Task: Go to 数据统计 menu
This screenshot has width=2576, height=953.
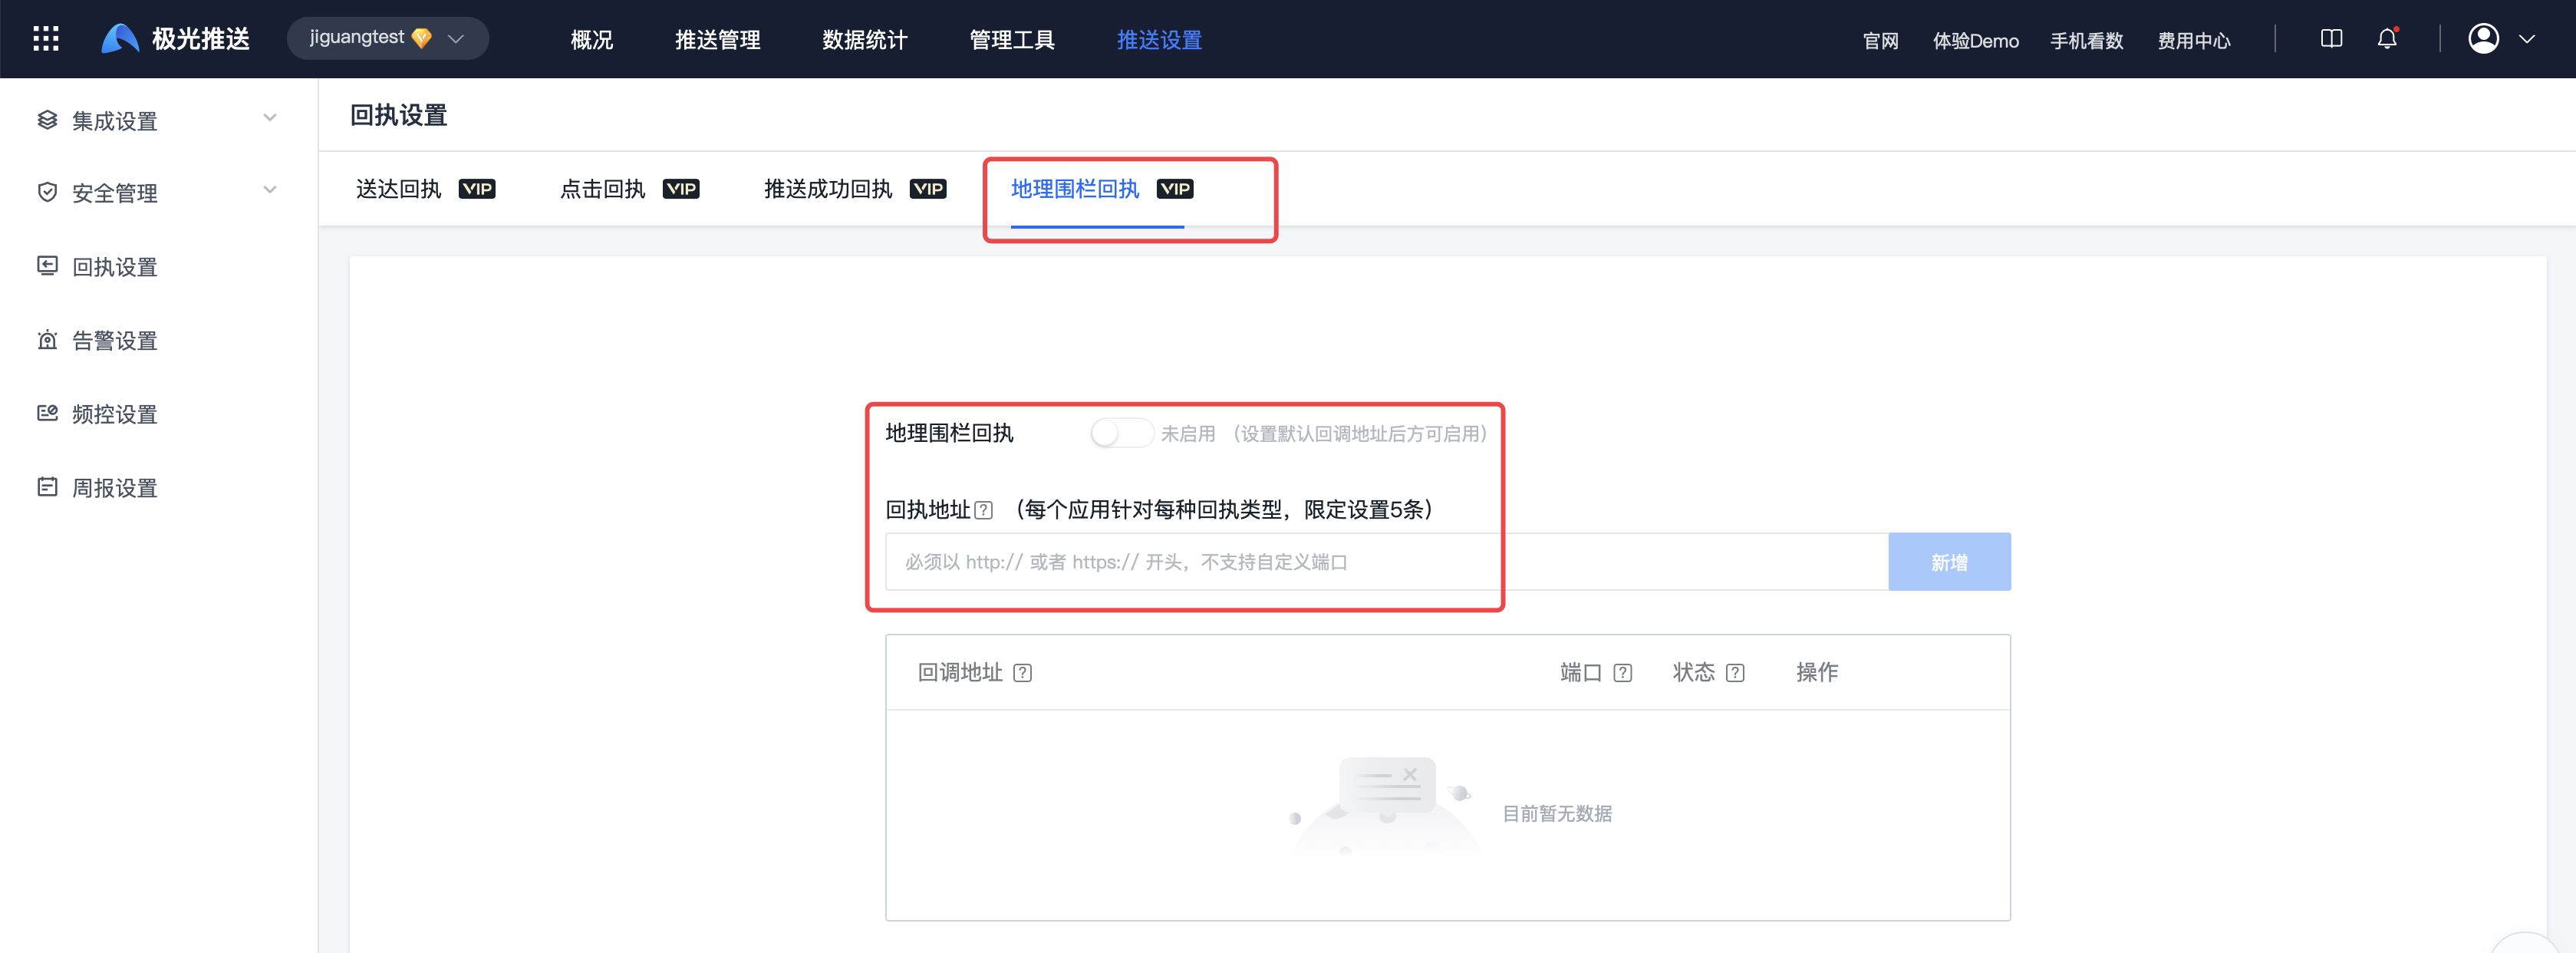Action: [865, 40]
